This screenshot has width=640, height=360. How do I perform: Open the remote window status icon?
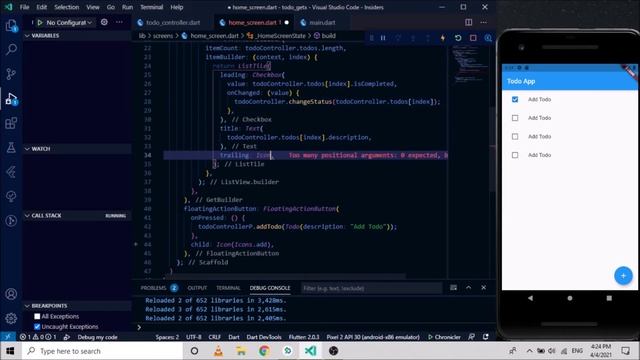point(7,337)
